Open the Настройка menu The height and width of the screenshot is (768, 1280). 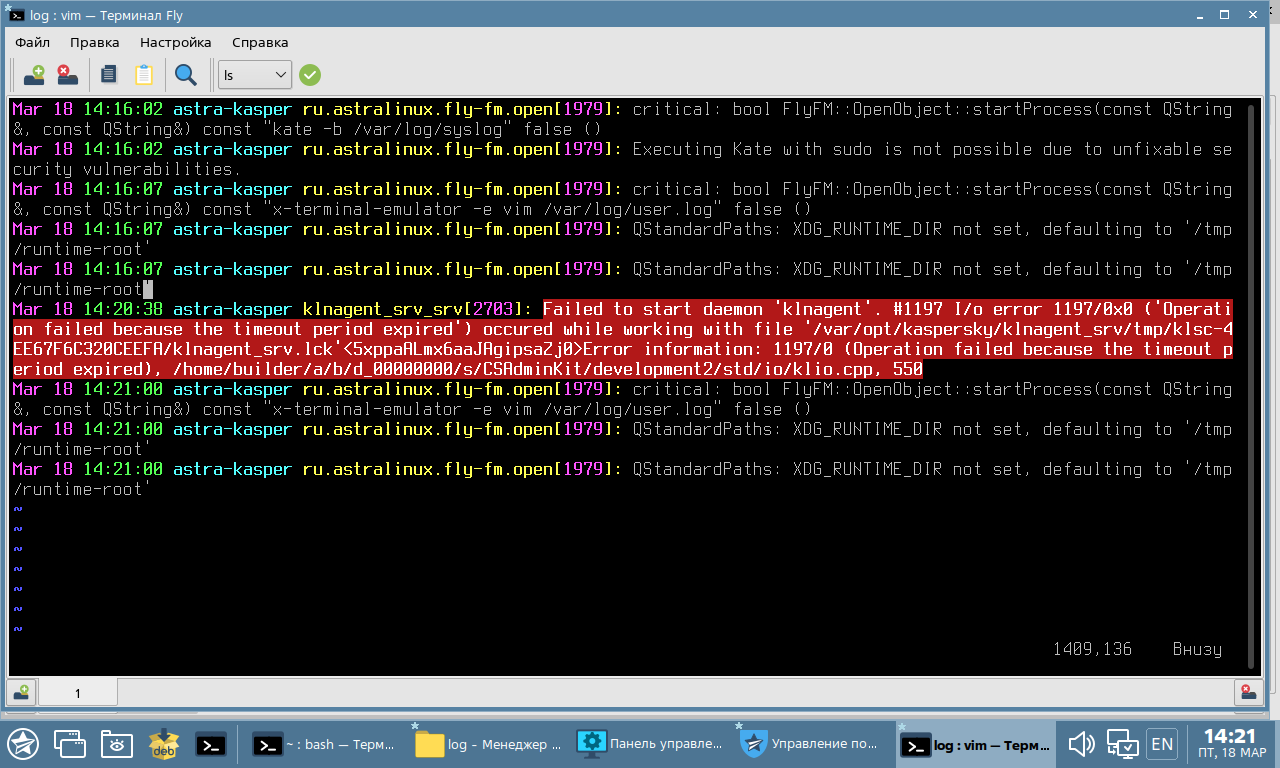tap(176, 42)
